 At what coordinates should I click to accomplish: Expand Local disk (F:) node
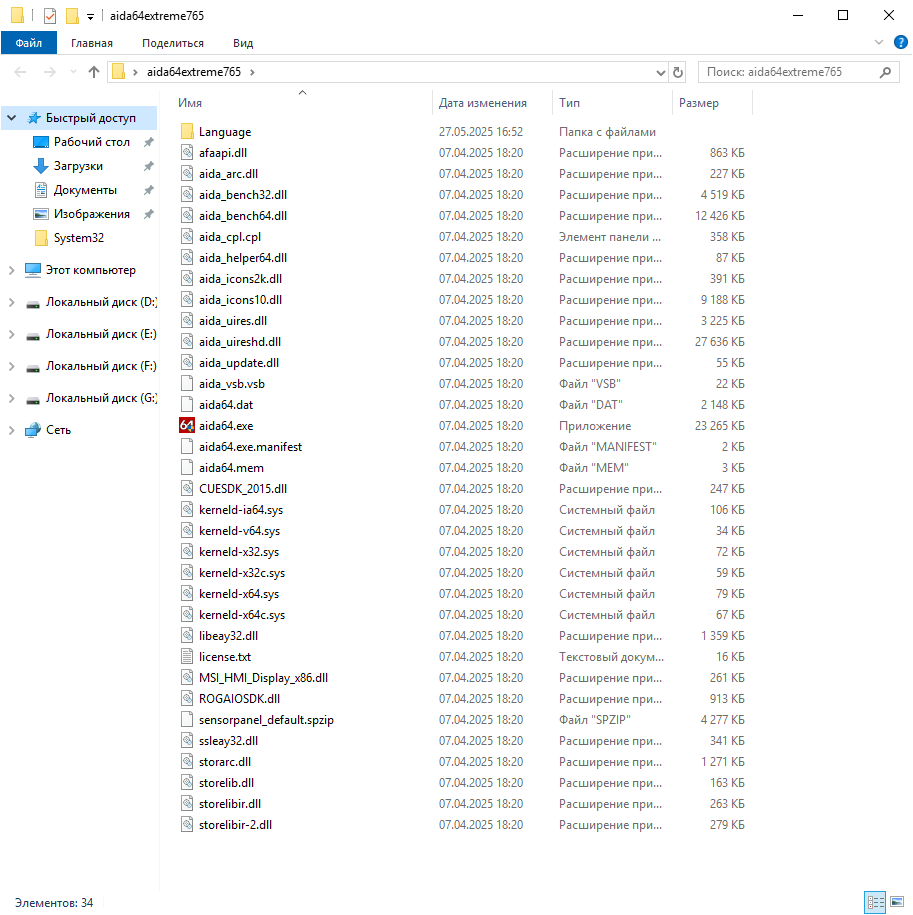coord(11,366)
